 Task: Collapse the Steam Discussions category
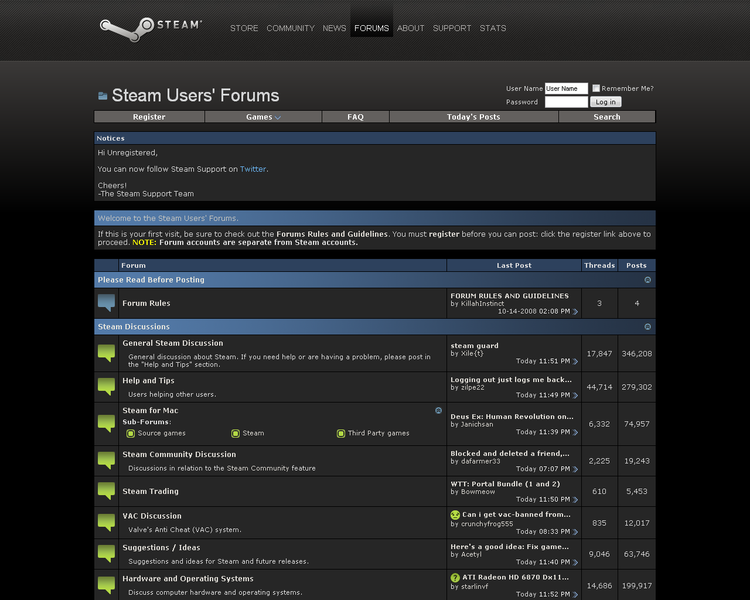pos(648,327)
